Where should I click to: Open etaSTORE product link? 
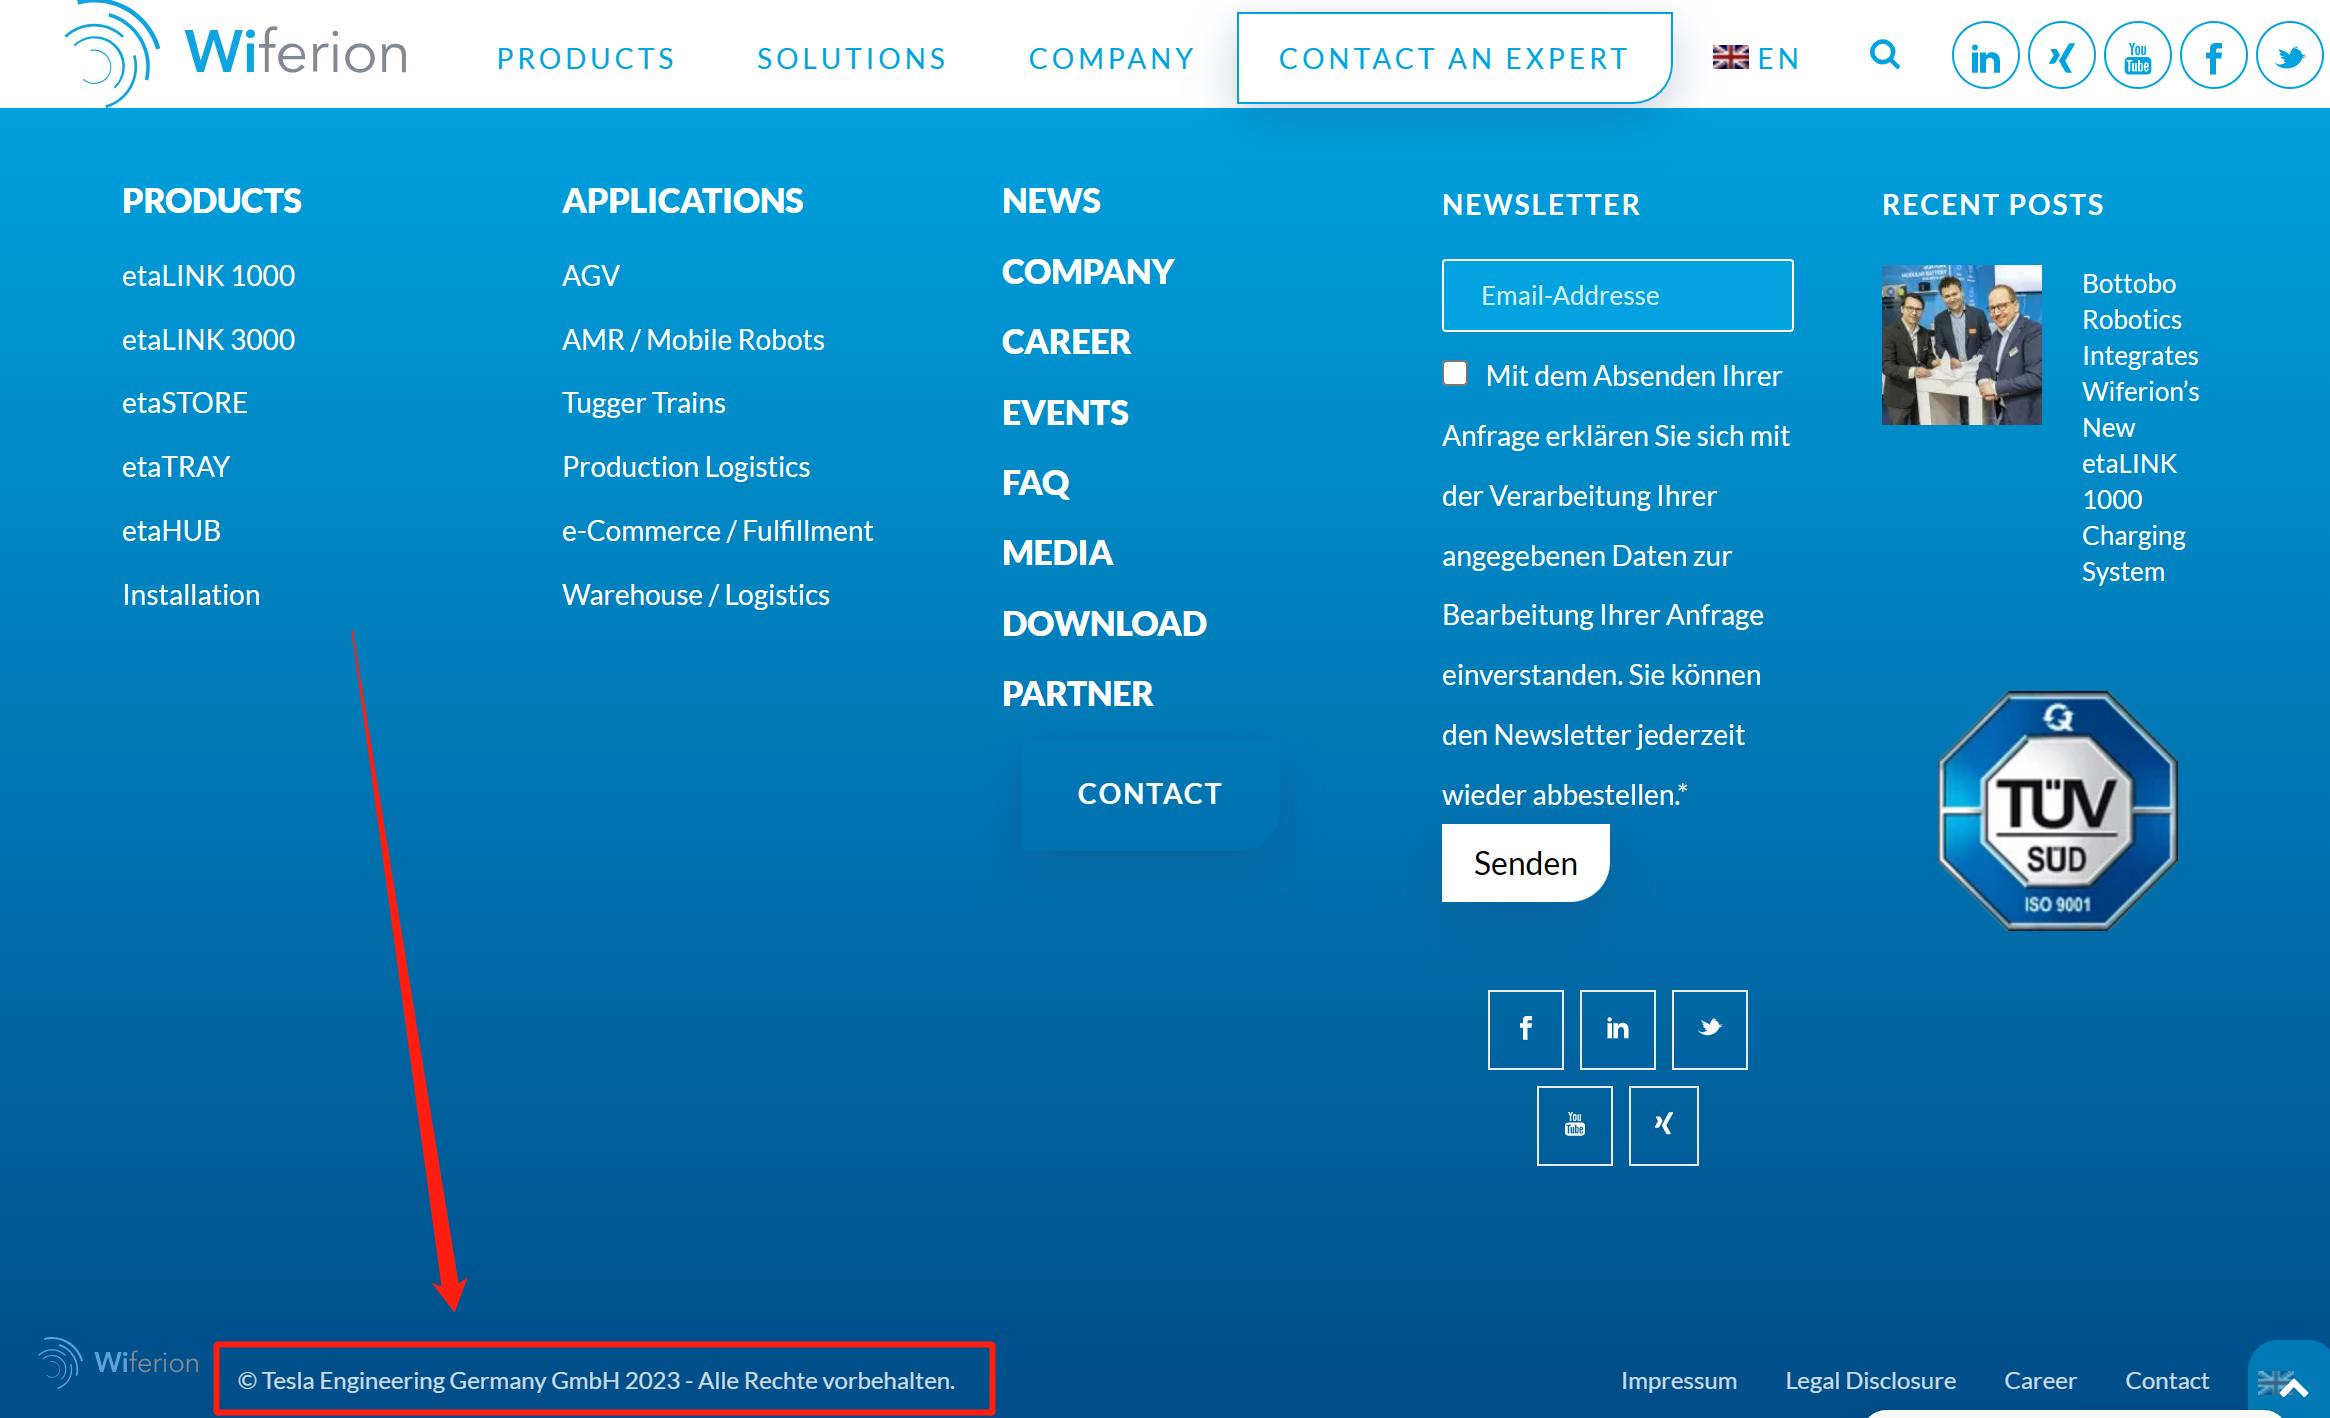coord(185,403)
